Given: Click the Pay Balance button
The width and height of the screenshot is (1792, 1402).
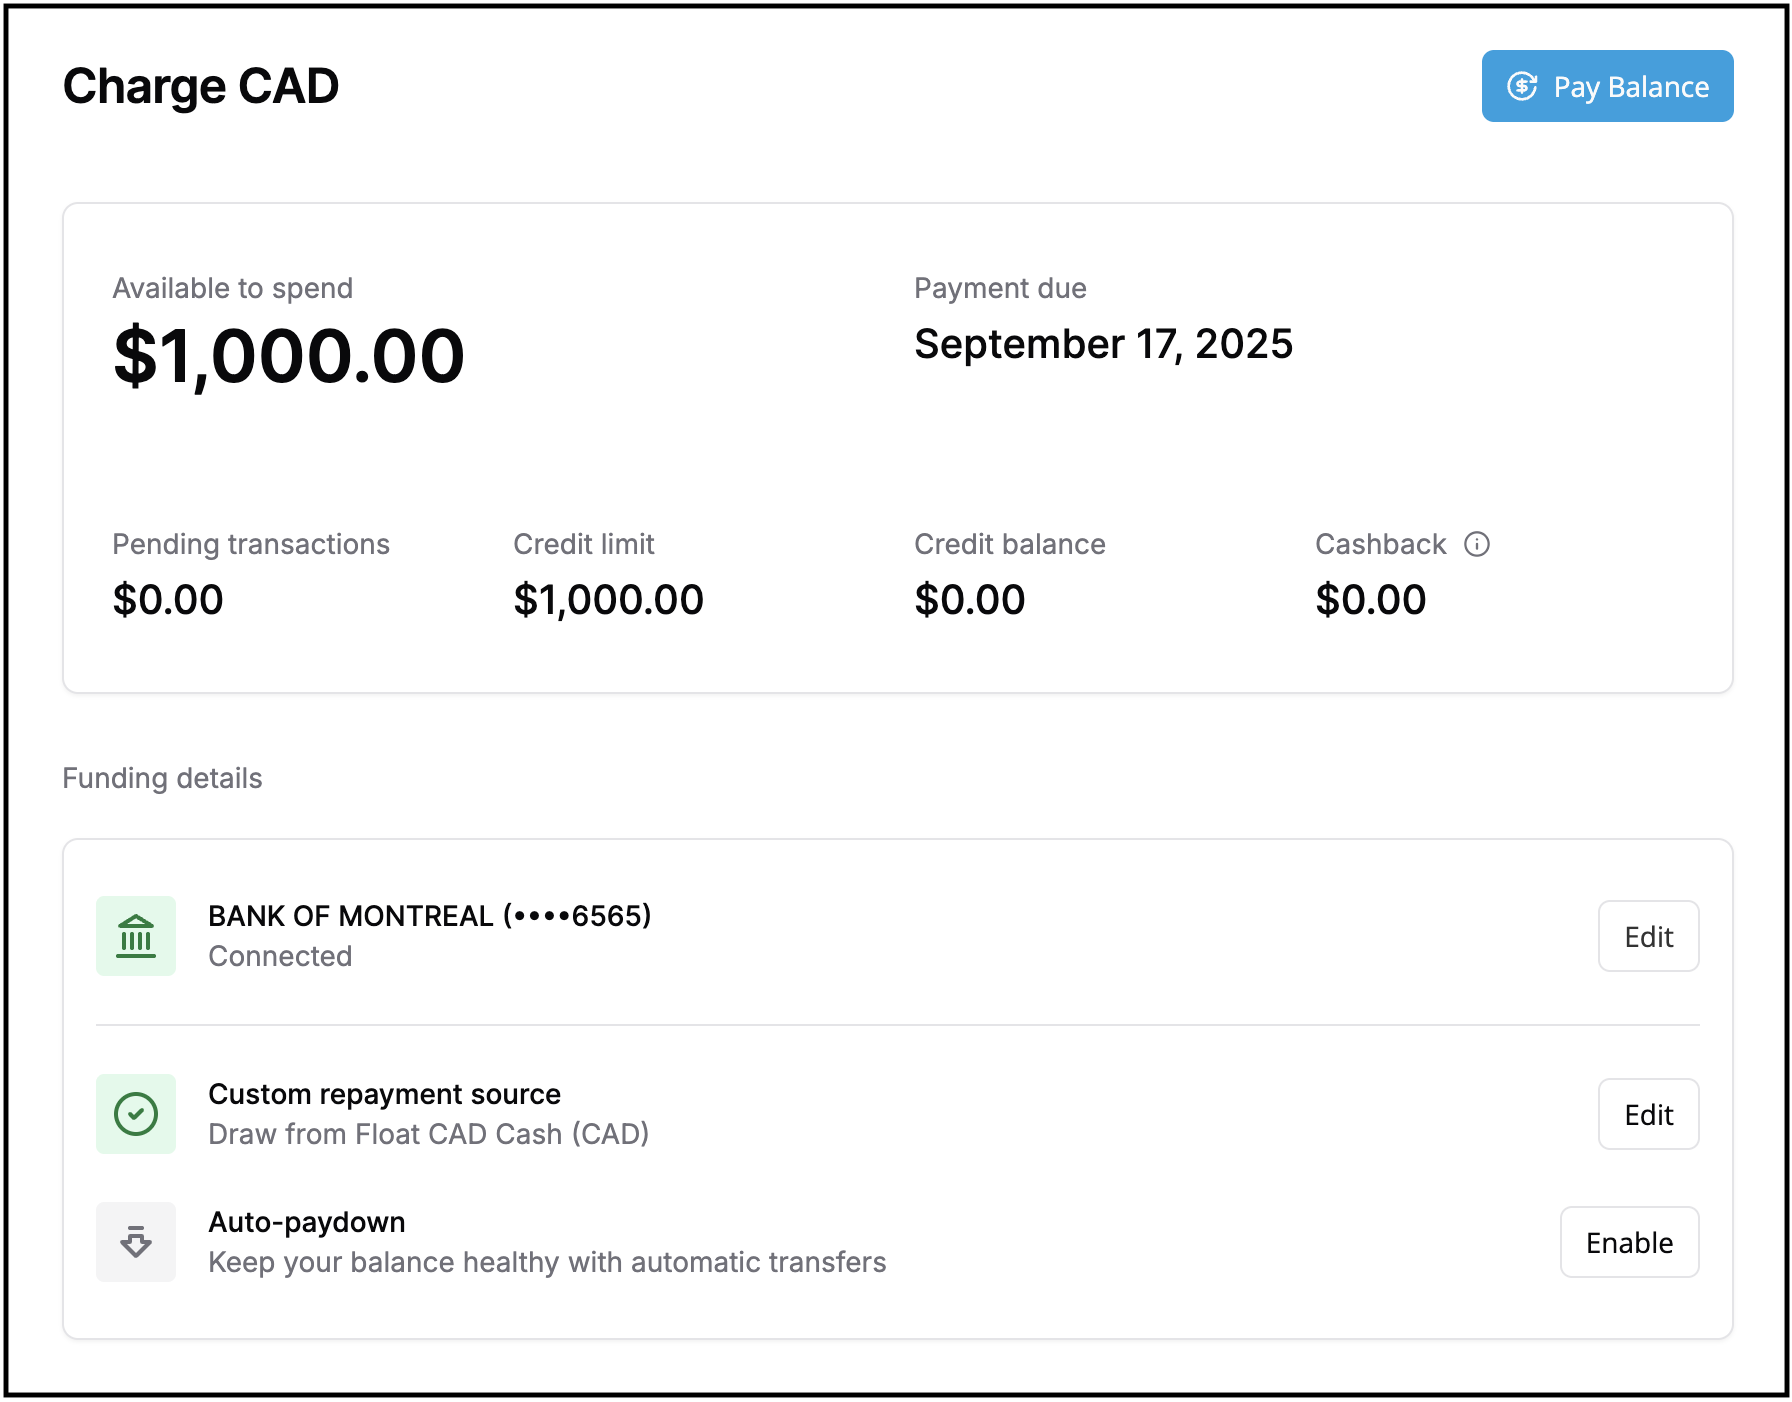Looking at the screenshot, I should [x=1607, y=86].
